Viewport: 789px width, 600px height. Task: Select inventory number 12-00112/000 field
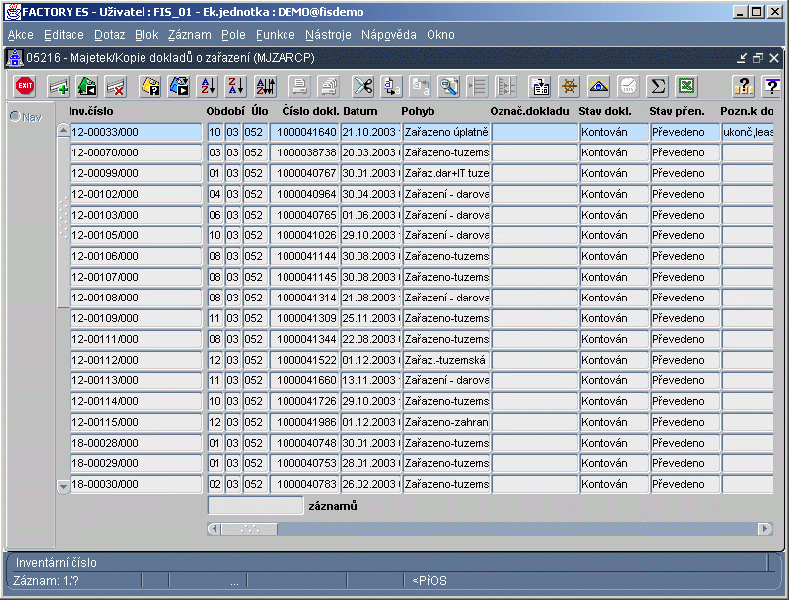136,360
